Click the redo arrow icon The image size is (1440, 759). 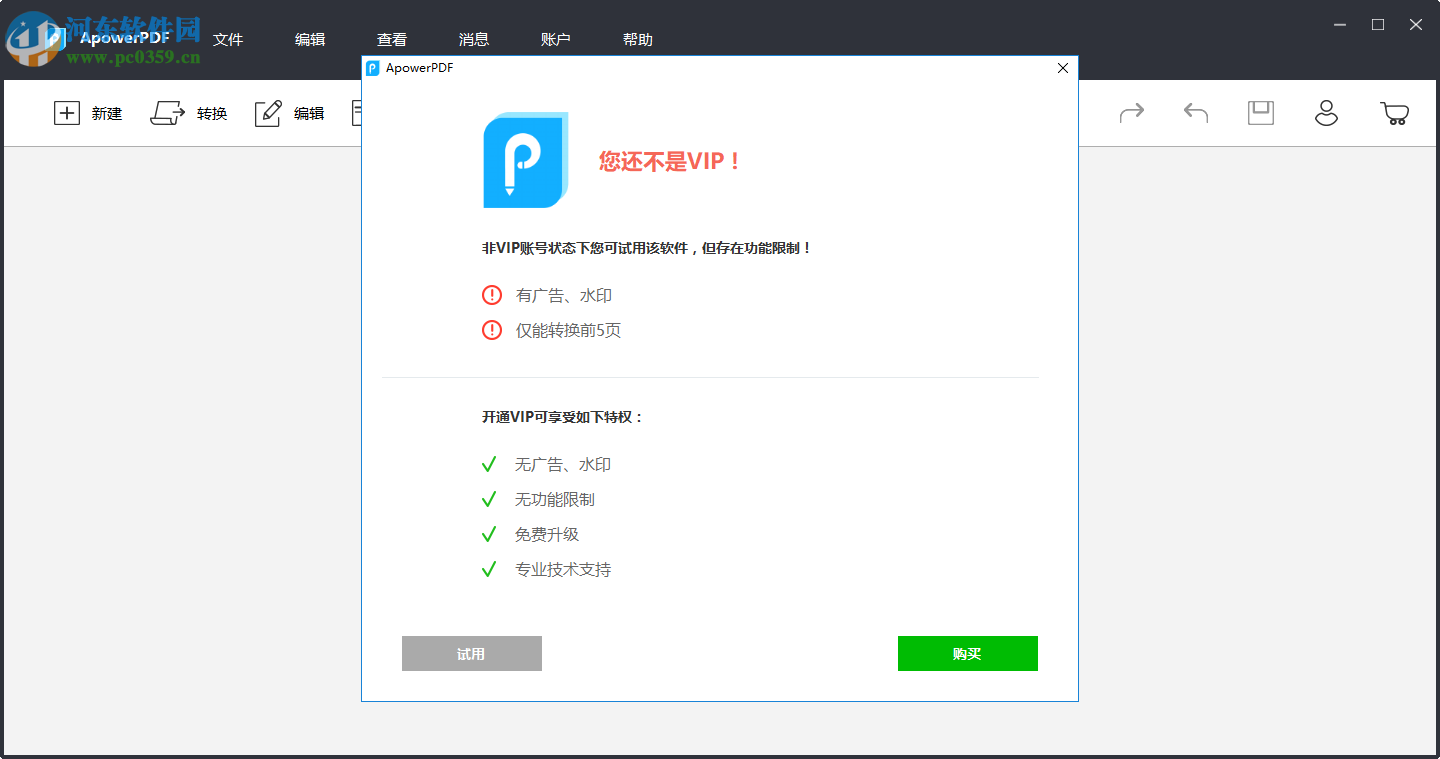coord(1132,113)
